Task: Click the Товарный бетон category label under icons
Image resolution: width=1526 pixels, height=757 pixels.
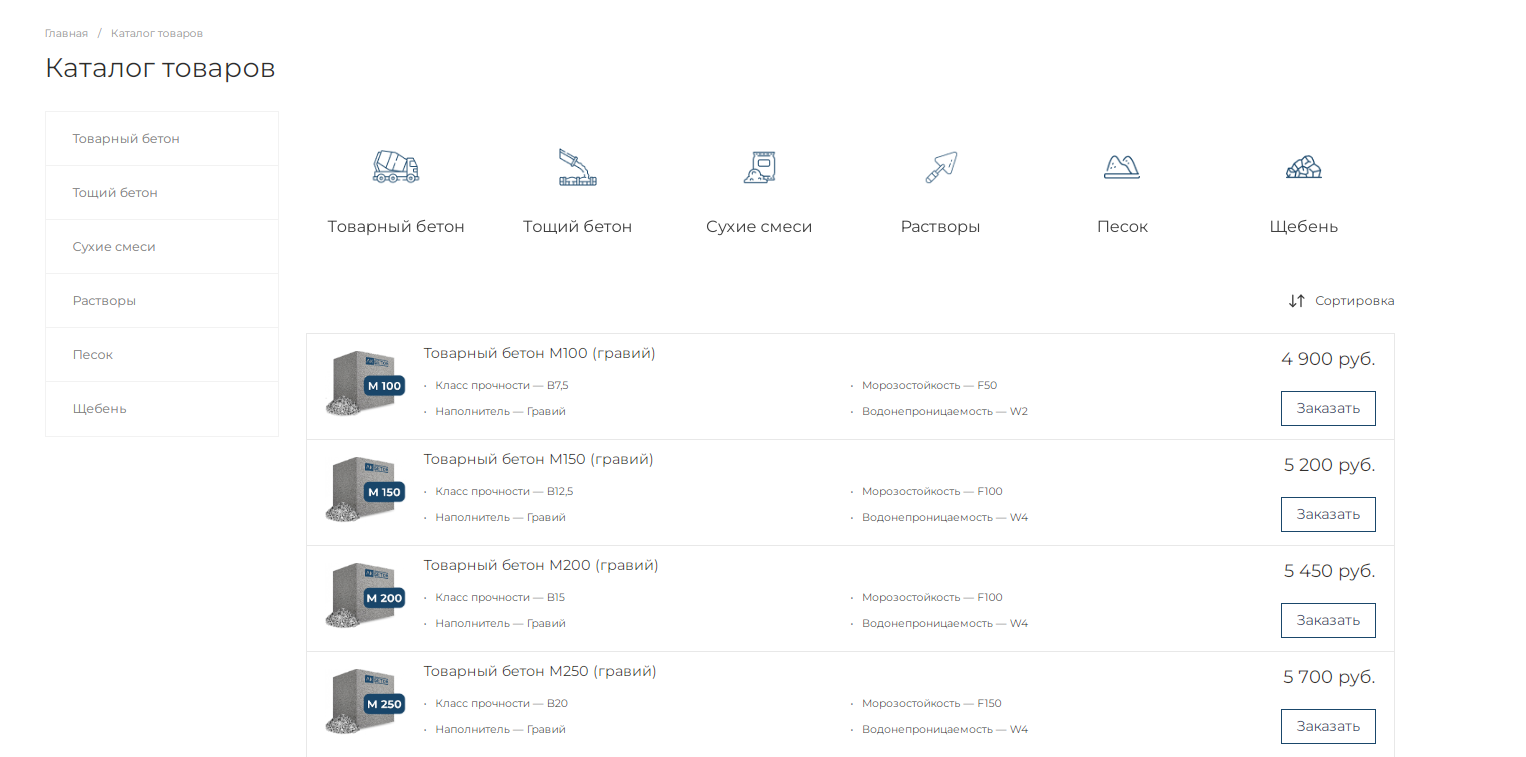Action: [x=396, y=227]
